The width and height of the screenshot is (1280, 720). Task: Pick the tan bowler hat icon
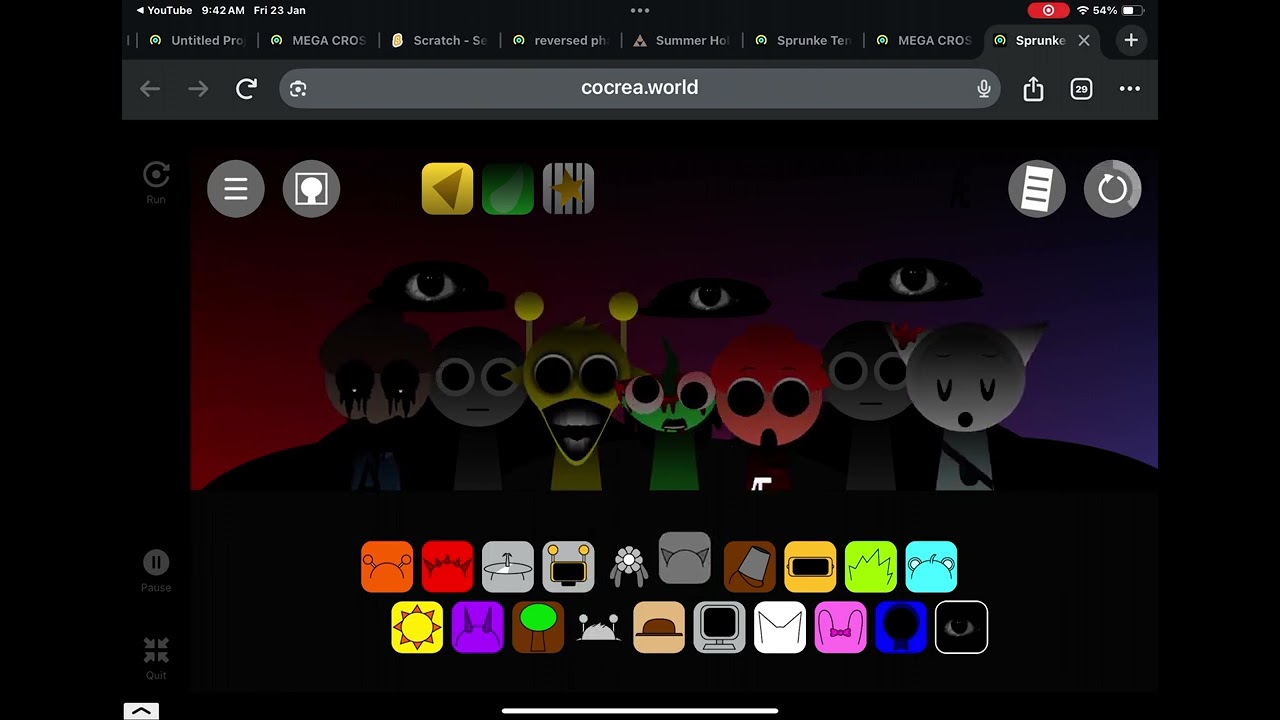coord(659,627)
